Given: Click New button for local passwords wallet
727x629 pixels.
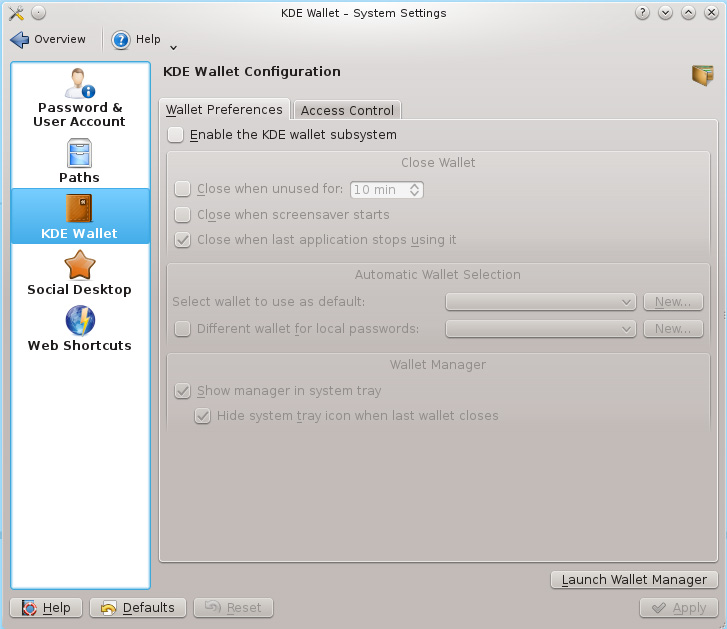Looking at the screenshot, I should point(673,329).
